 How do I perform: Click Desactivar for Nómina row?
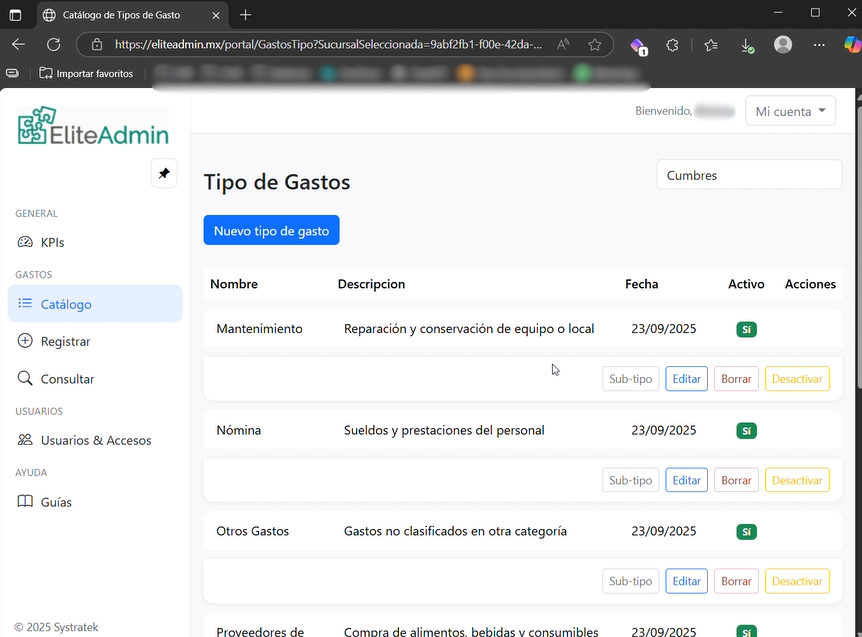point(796,481)
